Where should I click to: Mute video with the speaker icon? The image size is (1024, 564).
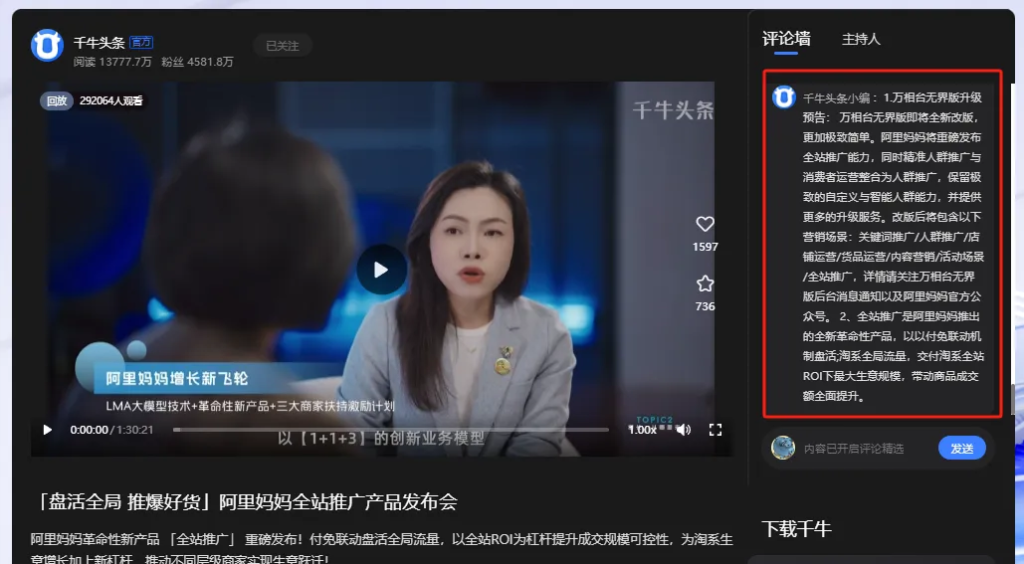pyautogui.click(x=683, y=430)
